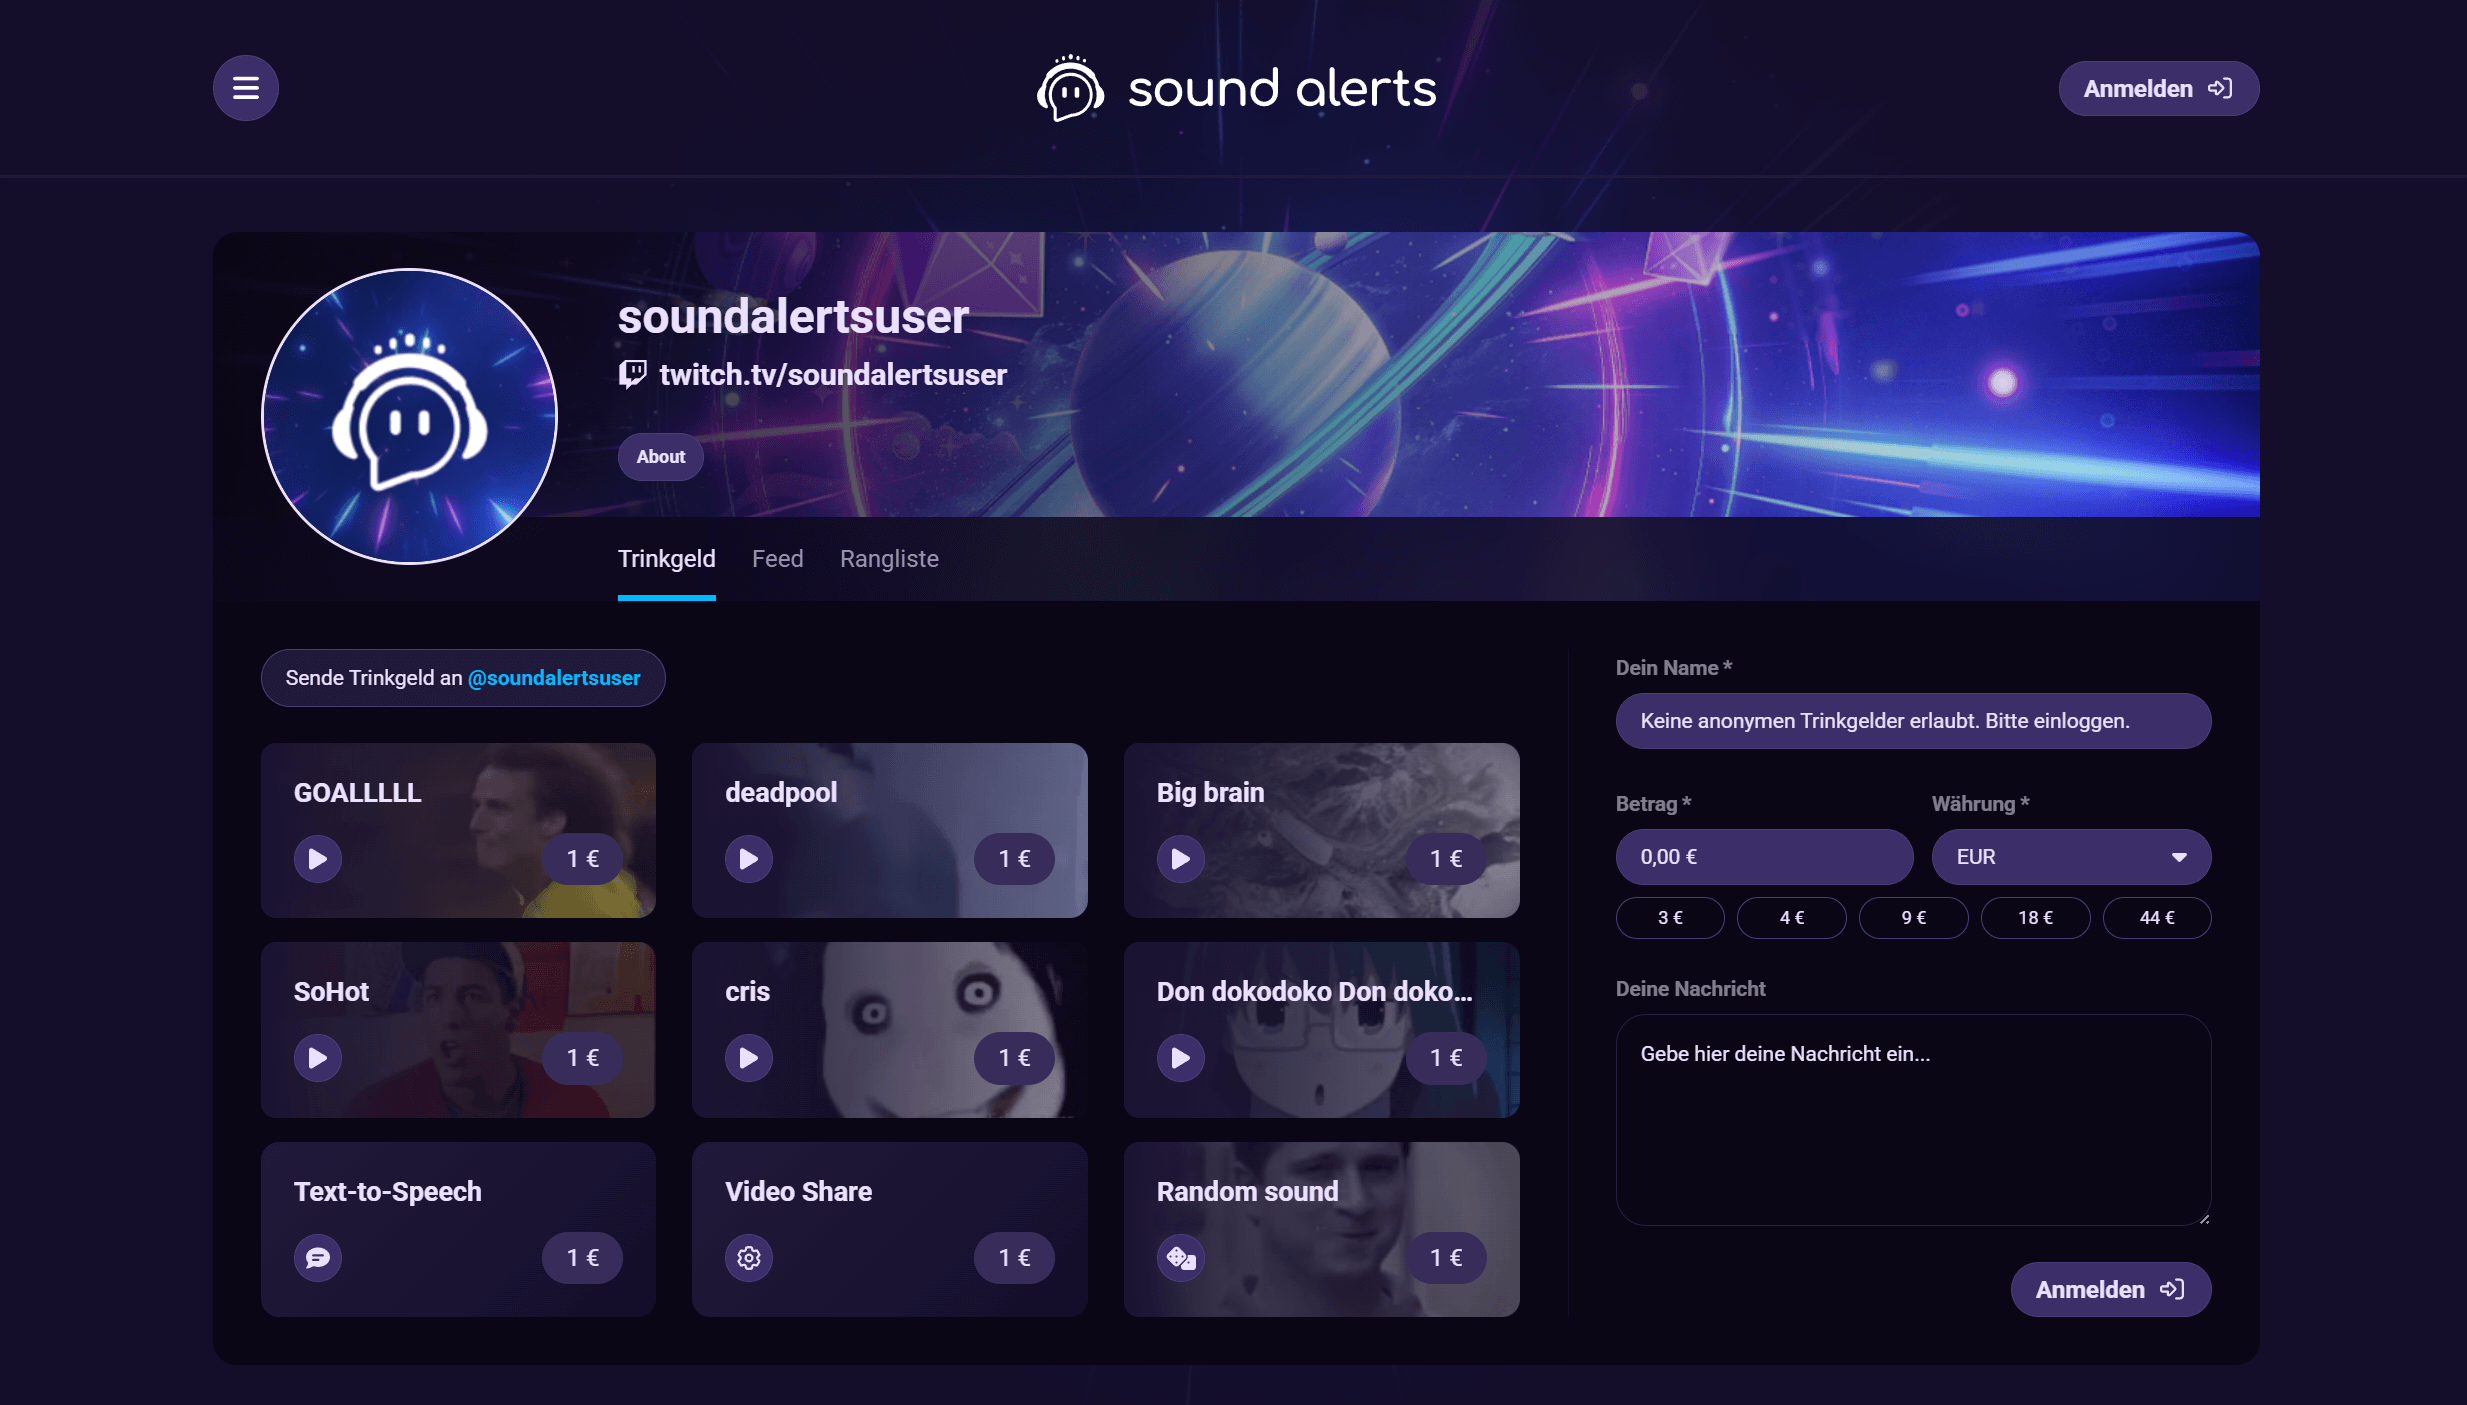The width and height of the screenshot is (2467, 1405).
Task: Play the deadpool sound preview
Action: tap(748, 859)
